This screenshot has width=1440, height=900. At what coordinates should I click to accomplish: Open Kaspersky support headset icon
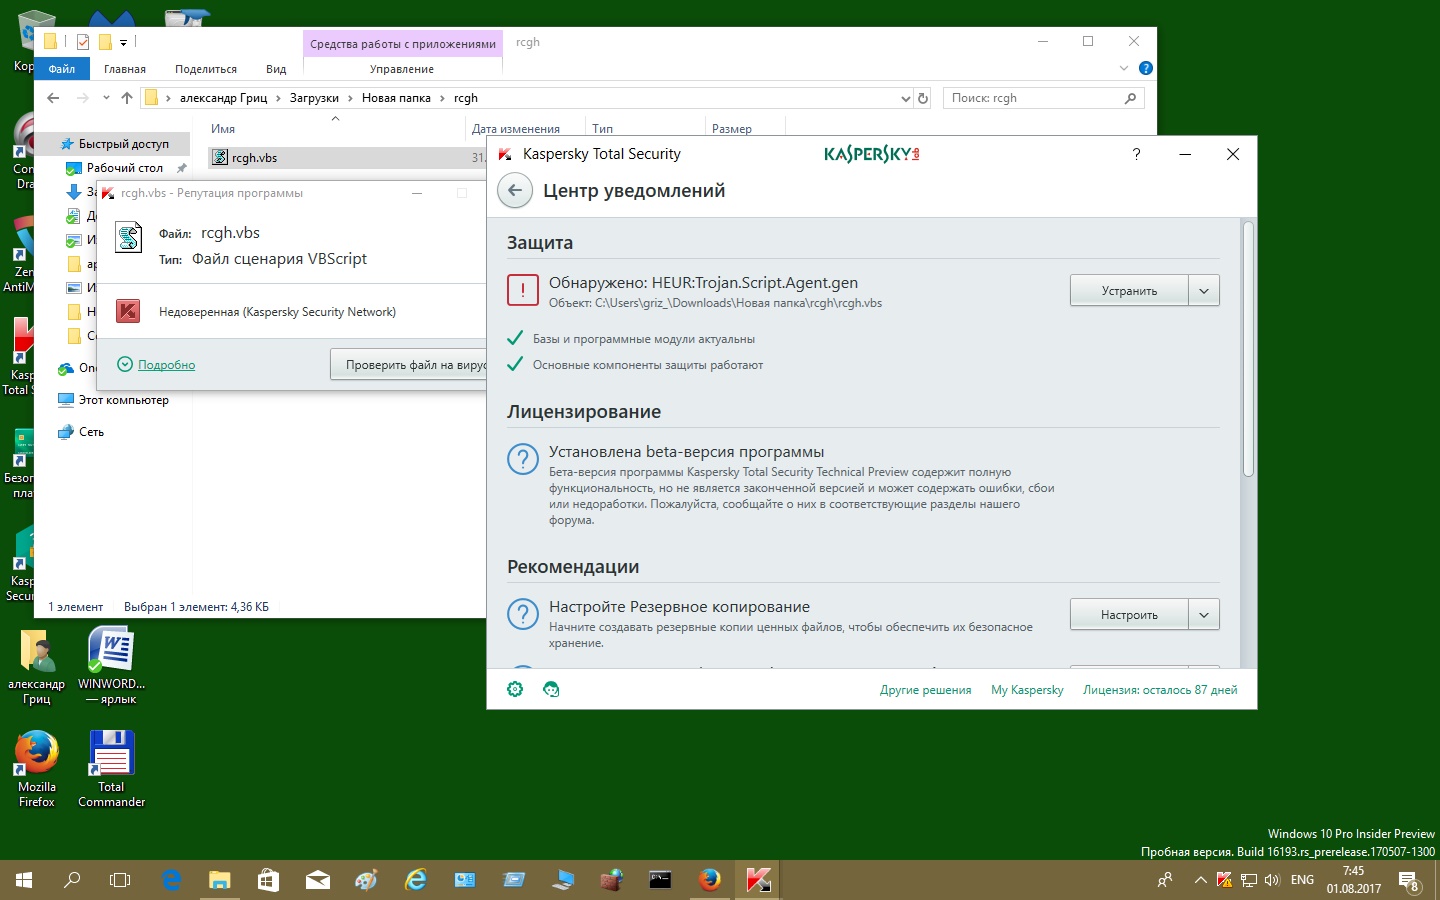(551, 689)
